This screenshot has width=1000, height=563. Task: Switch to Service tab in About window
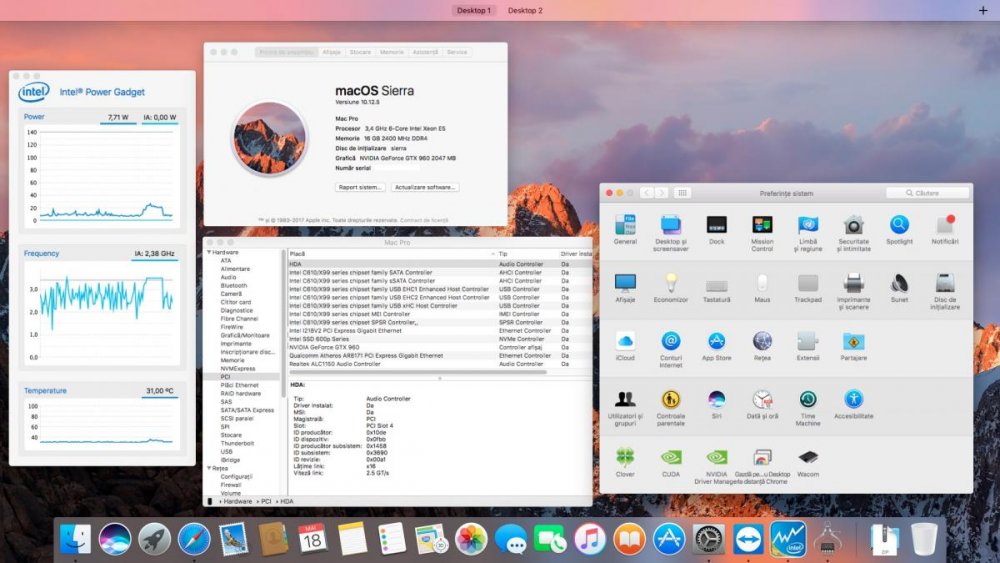[x=457, y=52]
